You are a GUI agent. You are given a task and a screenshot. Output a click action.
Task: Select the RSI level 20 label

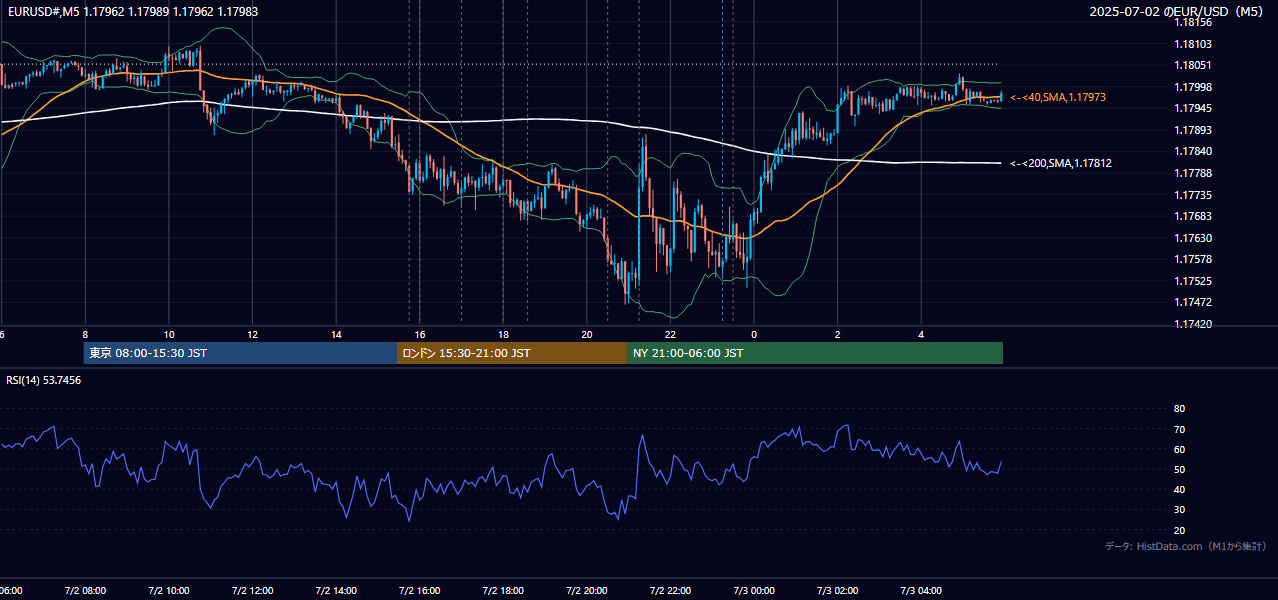click(1180, 530)
